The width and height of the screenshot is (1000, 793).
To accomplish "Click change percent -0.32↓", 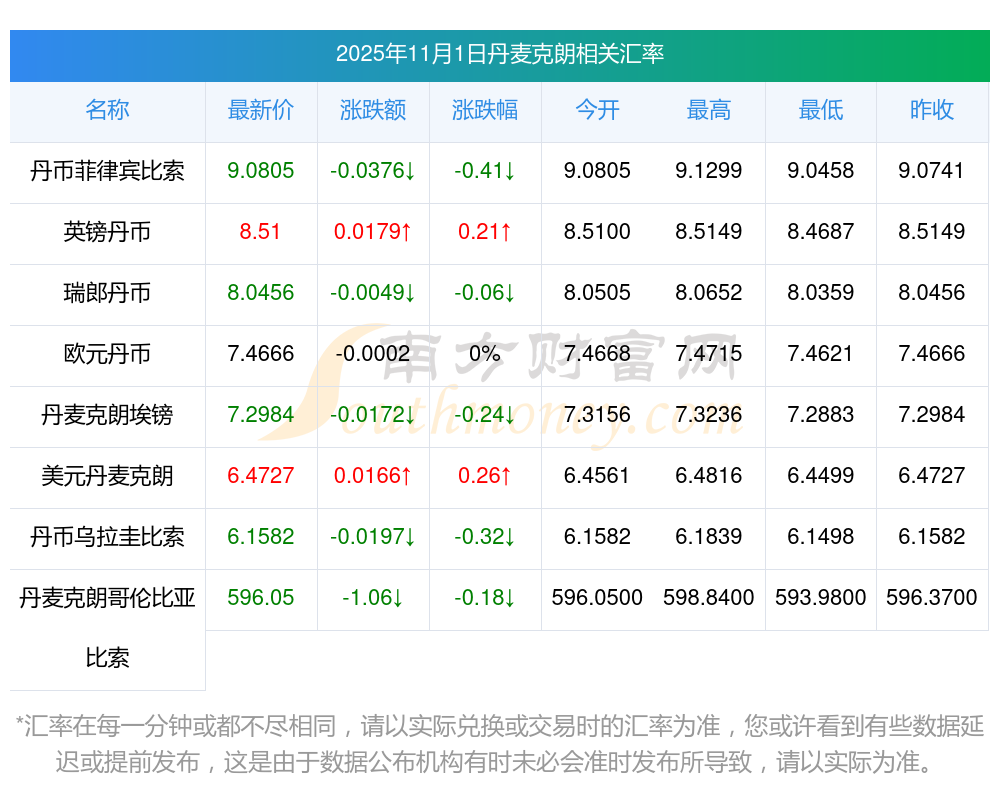I will tap(485, 536).
